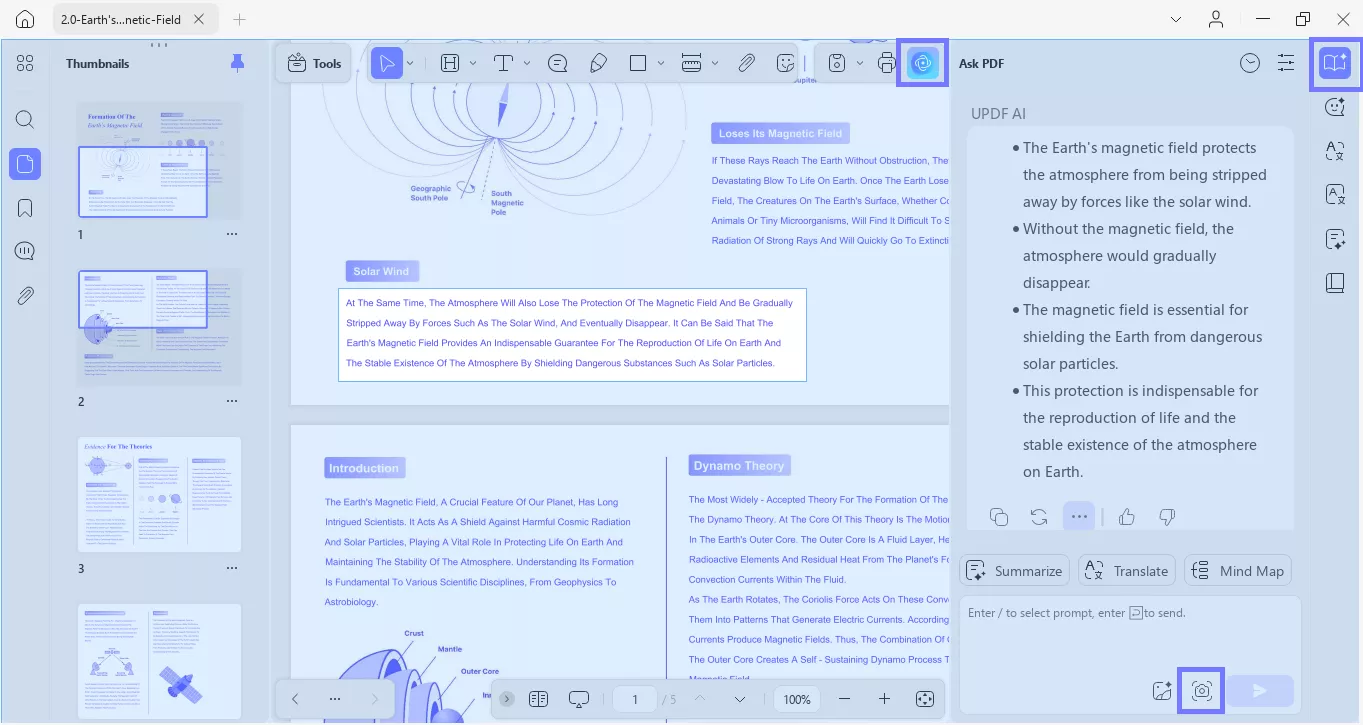The height and width of the screenshot is (725, 1363).
Task: Close the Earth's Magnetic Field tab
Action: (199, 19)
